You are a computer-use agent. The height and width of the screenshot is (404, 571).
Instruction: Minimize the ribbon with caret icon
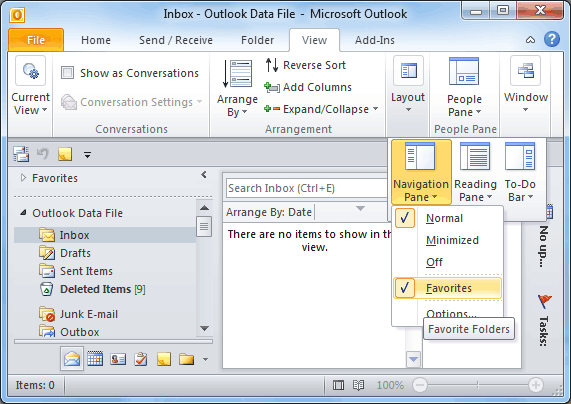(x=530, y=40)
